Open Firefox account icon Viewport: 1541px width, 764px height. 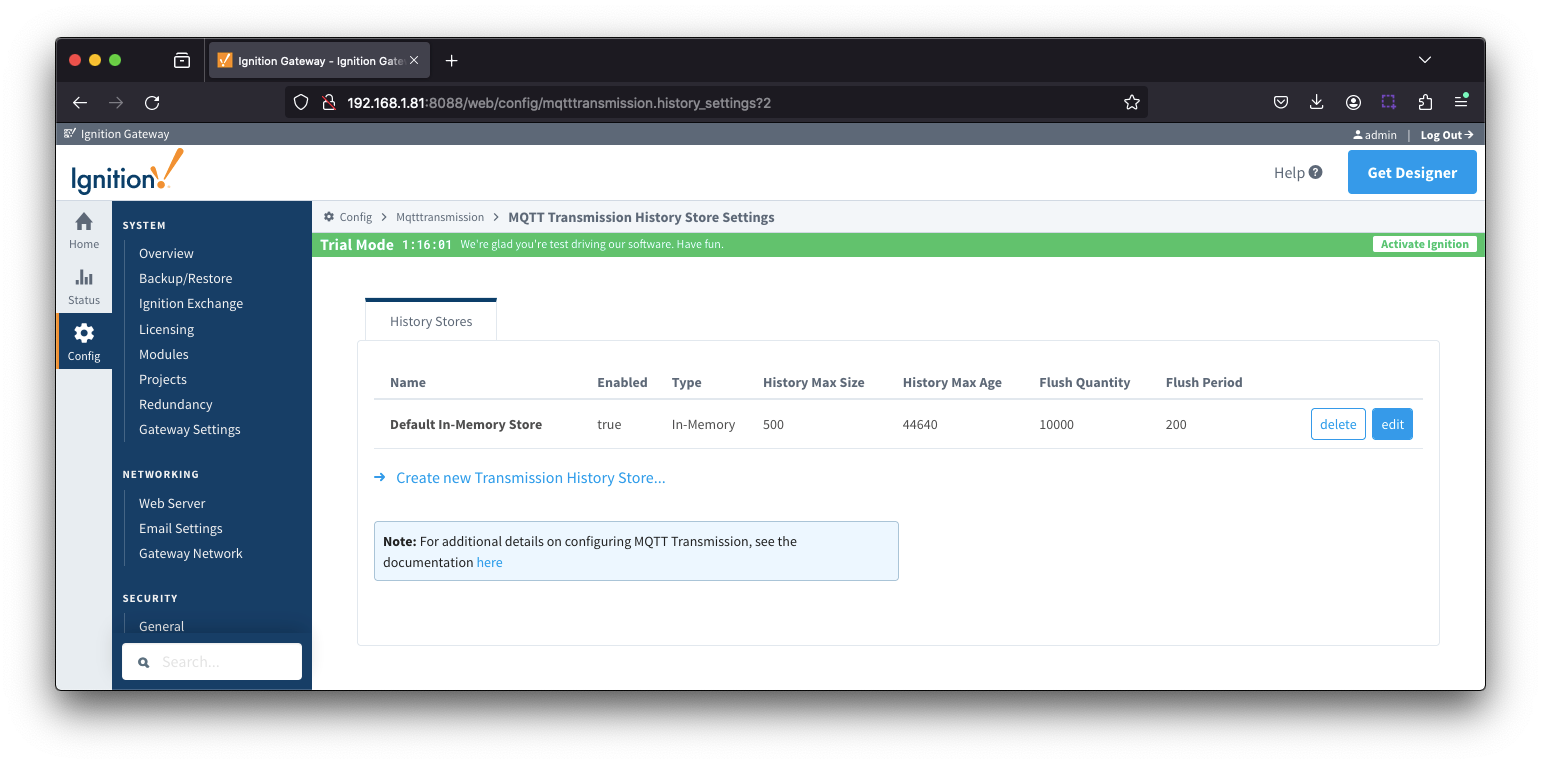[x=1353, y=102]
